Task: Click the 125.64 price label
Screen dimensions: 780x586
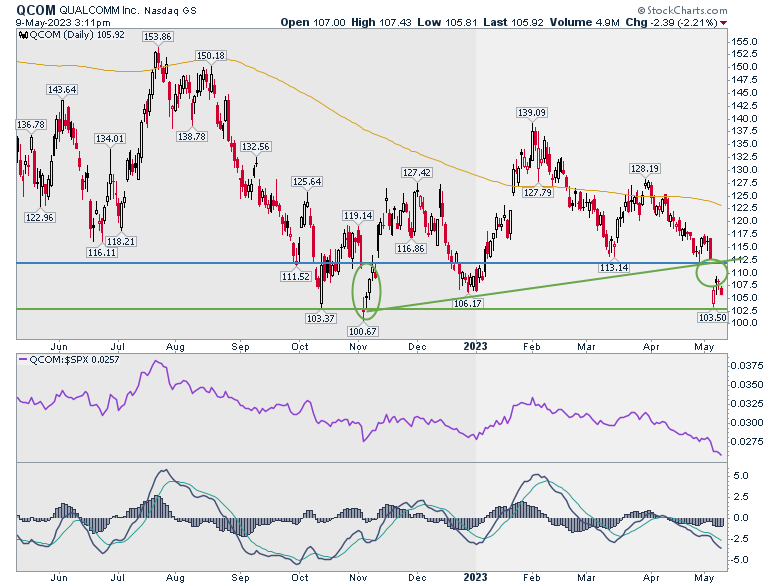Action: [307, 182]
